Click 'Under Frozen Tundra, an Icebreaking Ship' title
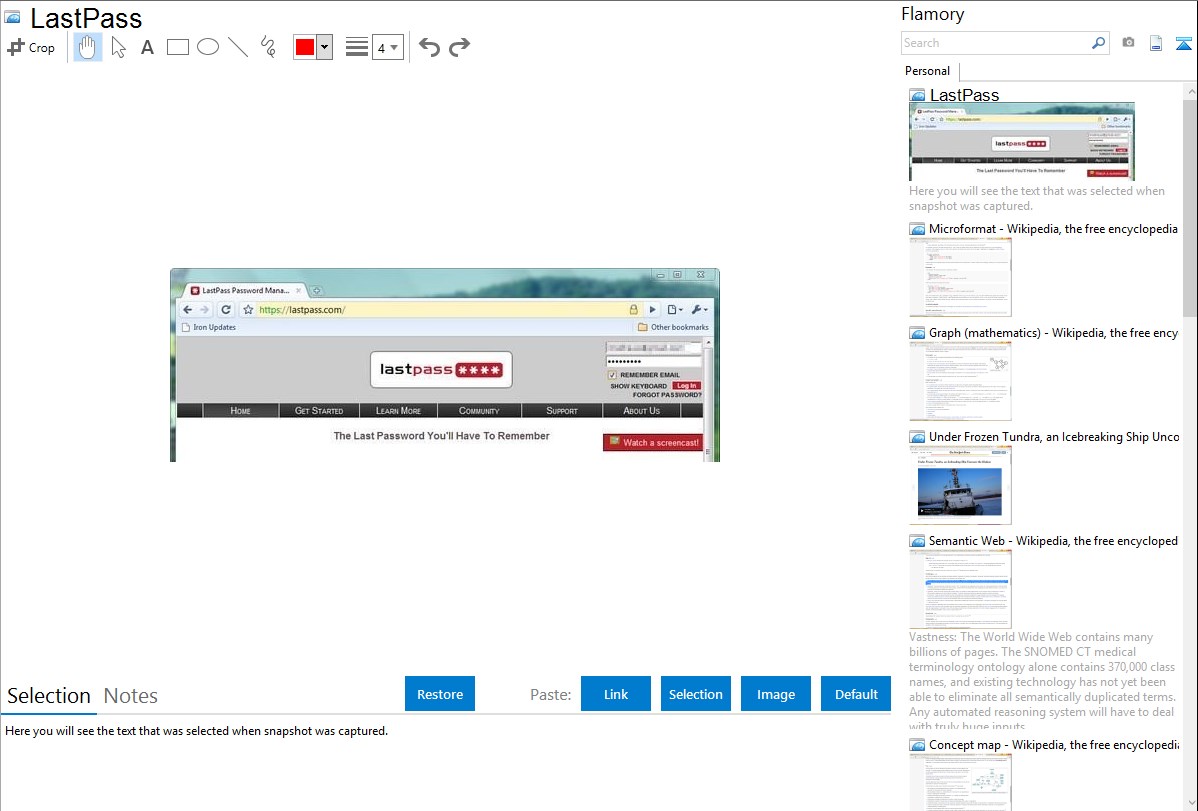The image size is (1198, 811). coord(1054,436)
